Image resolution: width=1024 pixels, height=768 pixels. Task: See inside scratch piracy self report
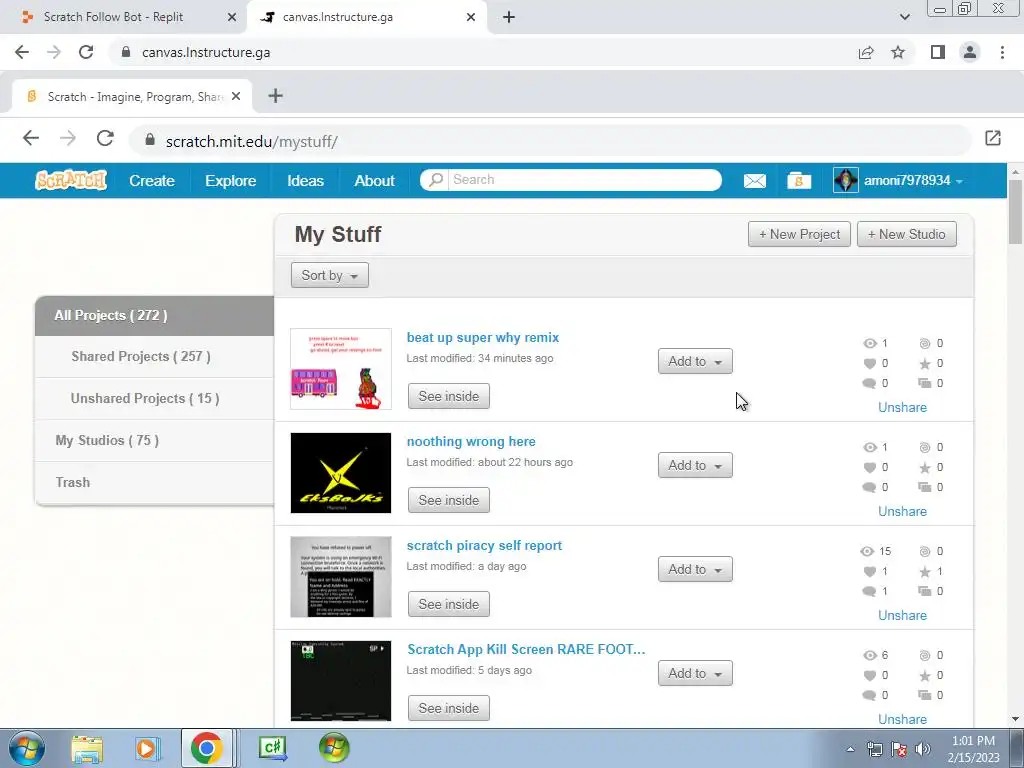tap(449, 603)
